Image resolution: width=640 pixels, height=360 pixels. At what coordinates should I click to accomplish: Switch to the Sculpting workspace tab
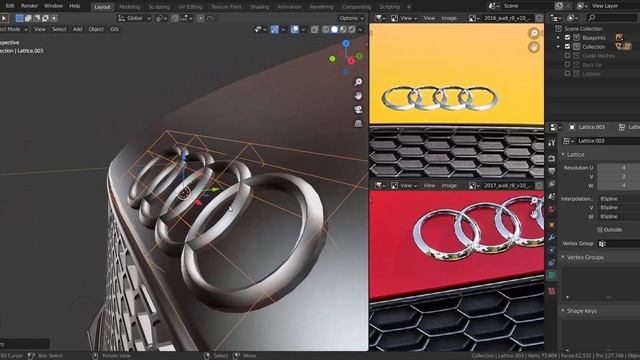click(x=159, y=7)
